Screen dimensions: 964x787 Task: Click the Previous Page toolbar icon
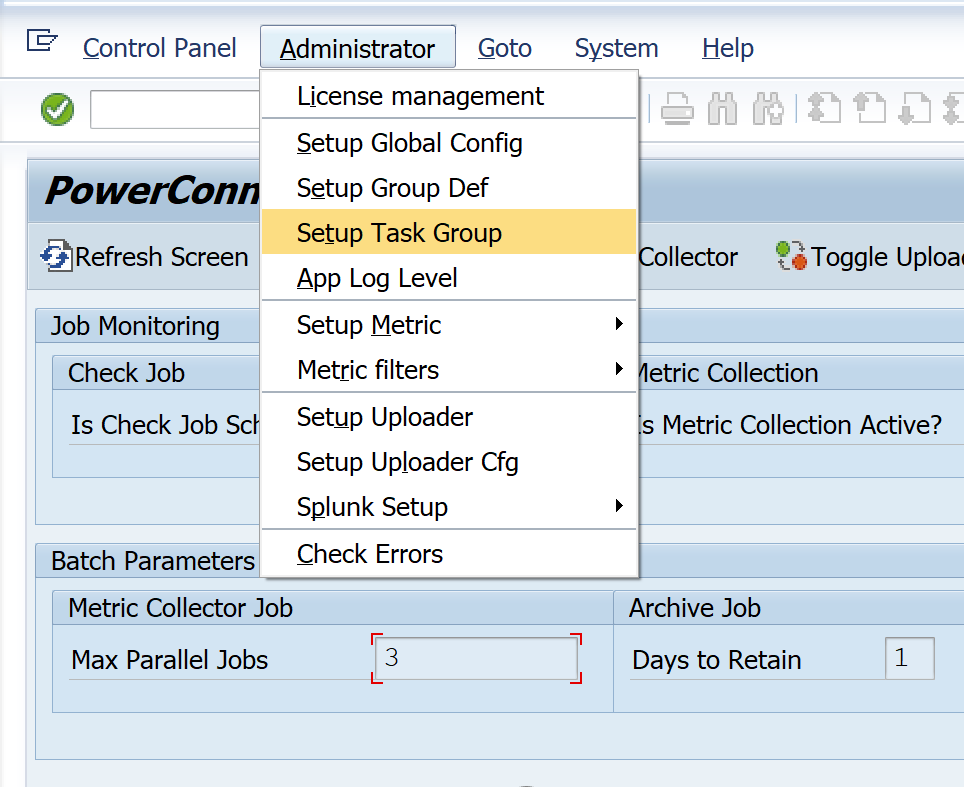869,109
